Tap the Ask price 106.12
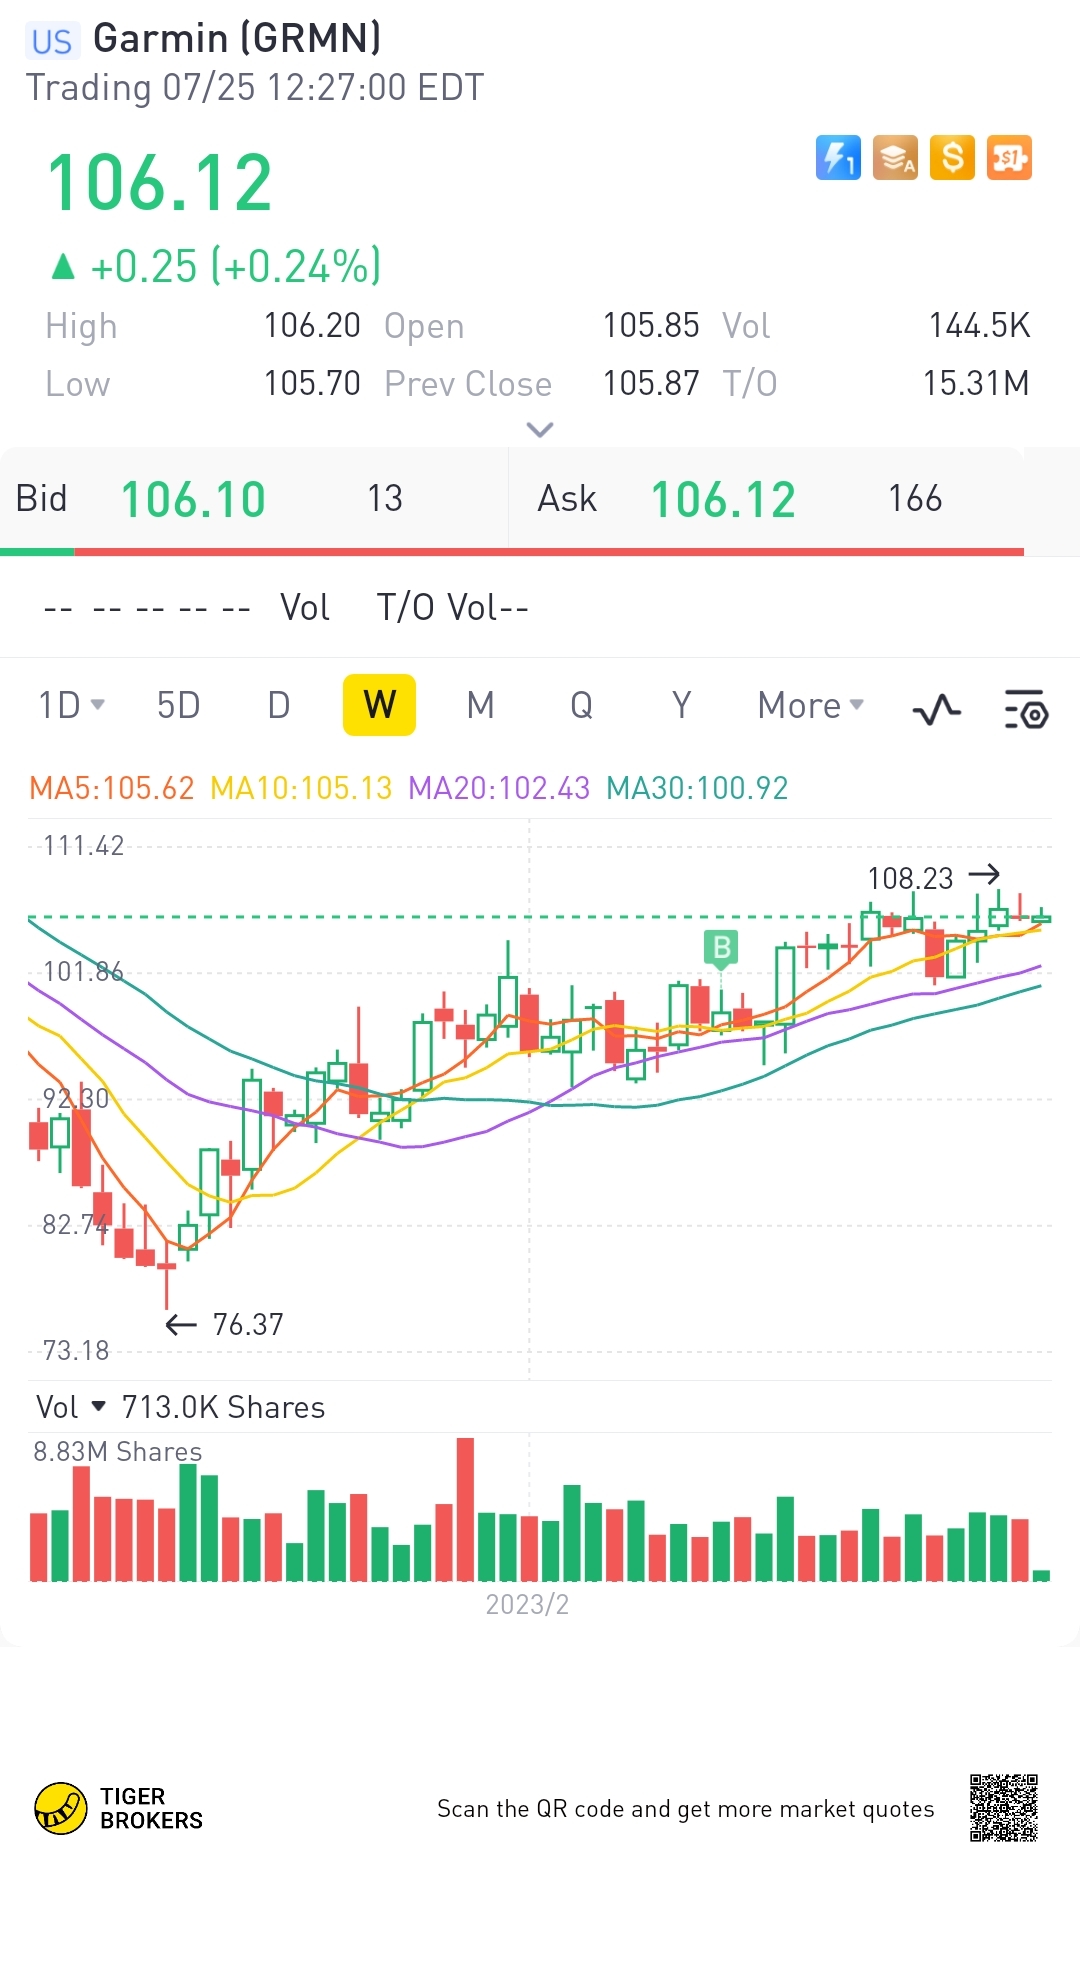1080x1970 pixels. pos(723,499)
